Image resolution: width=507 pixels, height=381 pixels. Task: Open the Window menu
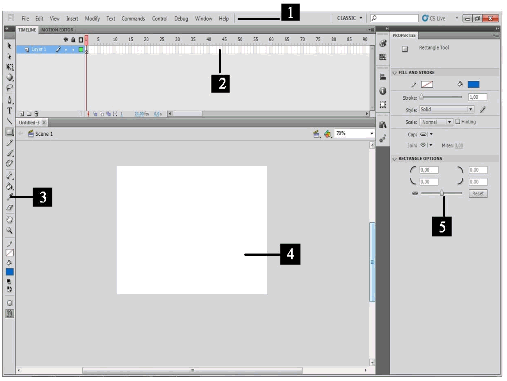click(203, 19)
